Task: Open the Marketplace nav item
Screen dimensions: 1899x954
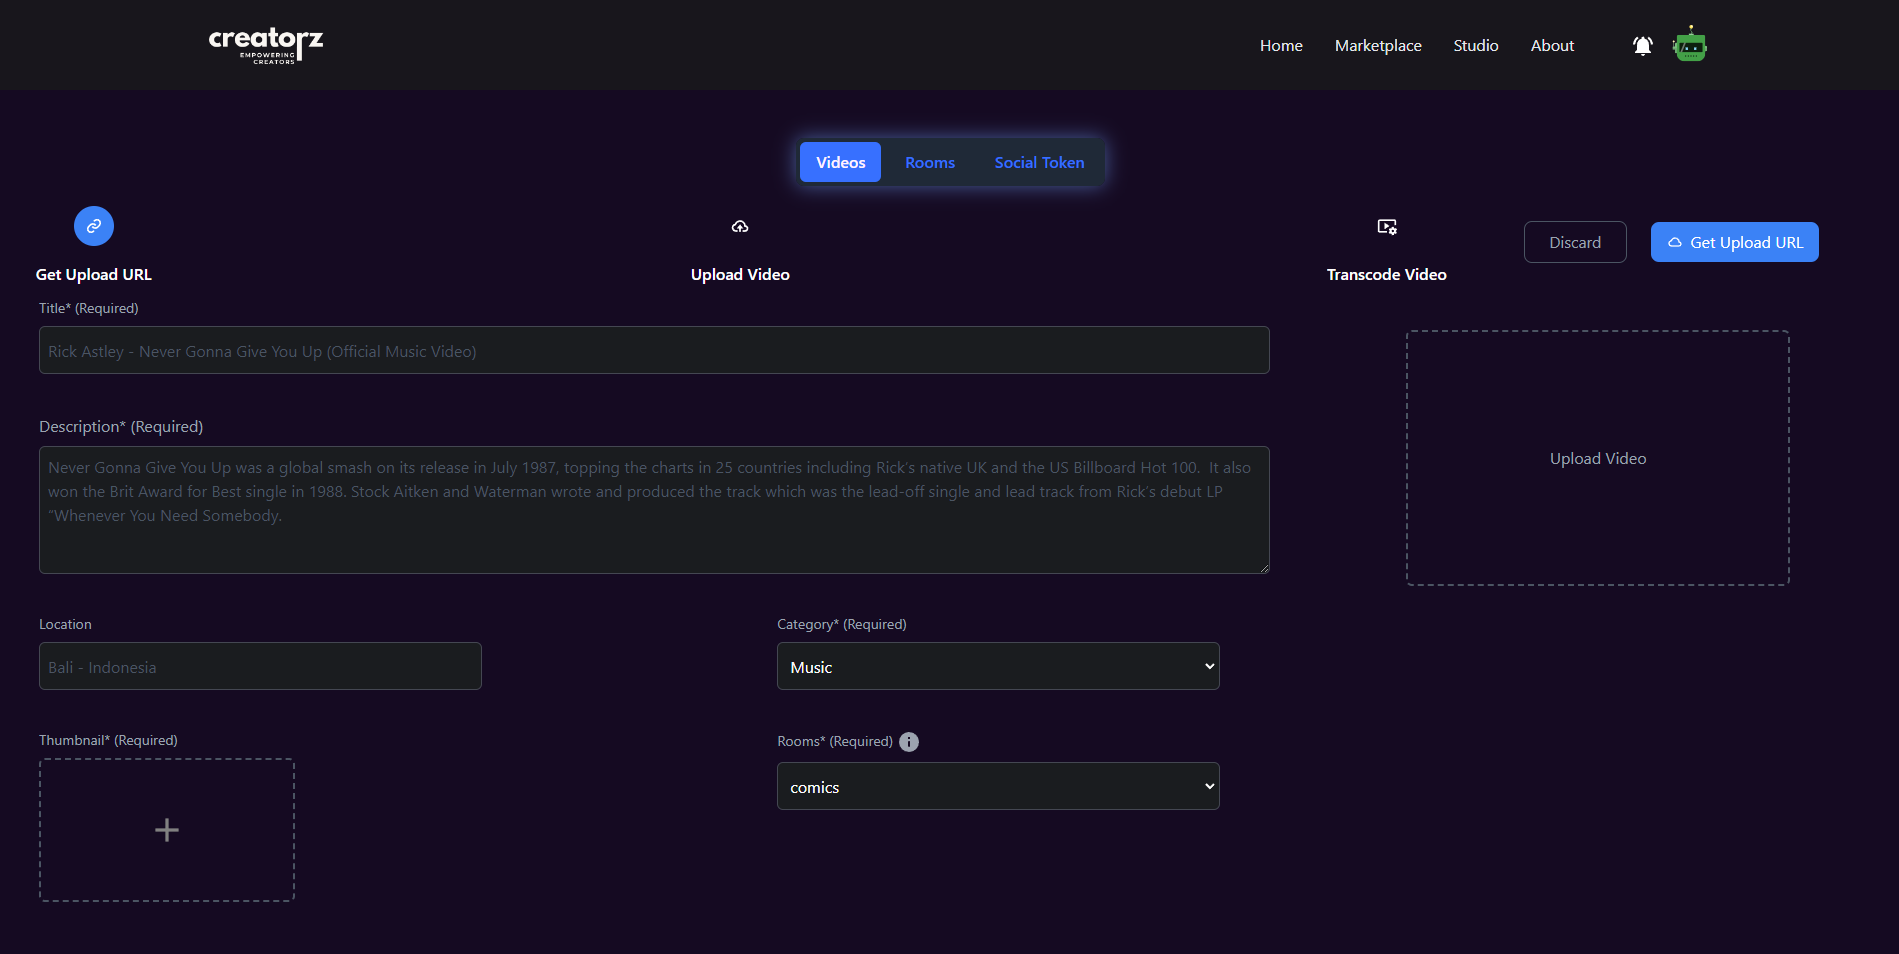Action: point(1378,46)
